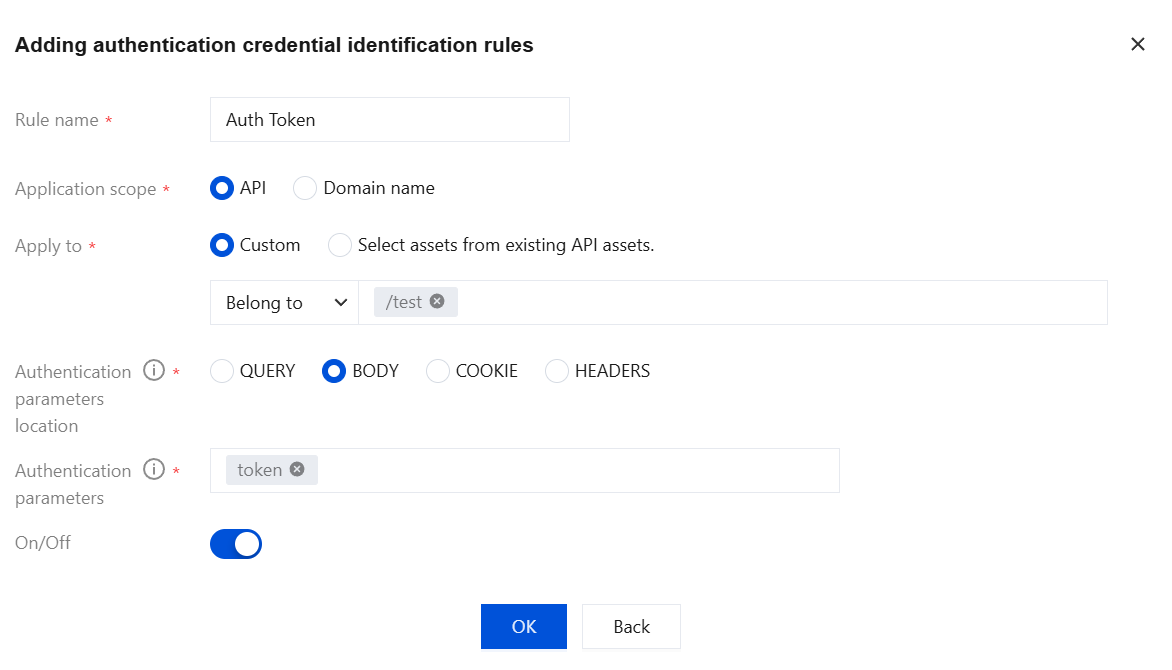Viewport: 1172px width, 670px height.
Task: Show info icon beside token parameters field
Action: coord(154,469)
